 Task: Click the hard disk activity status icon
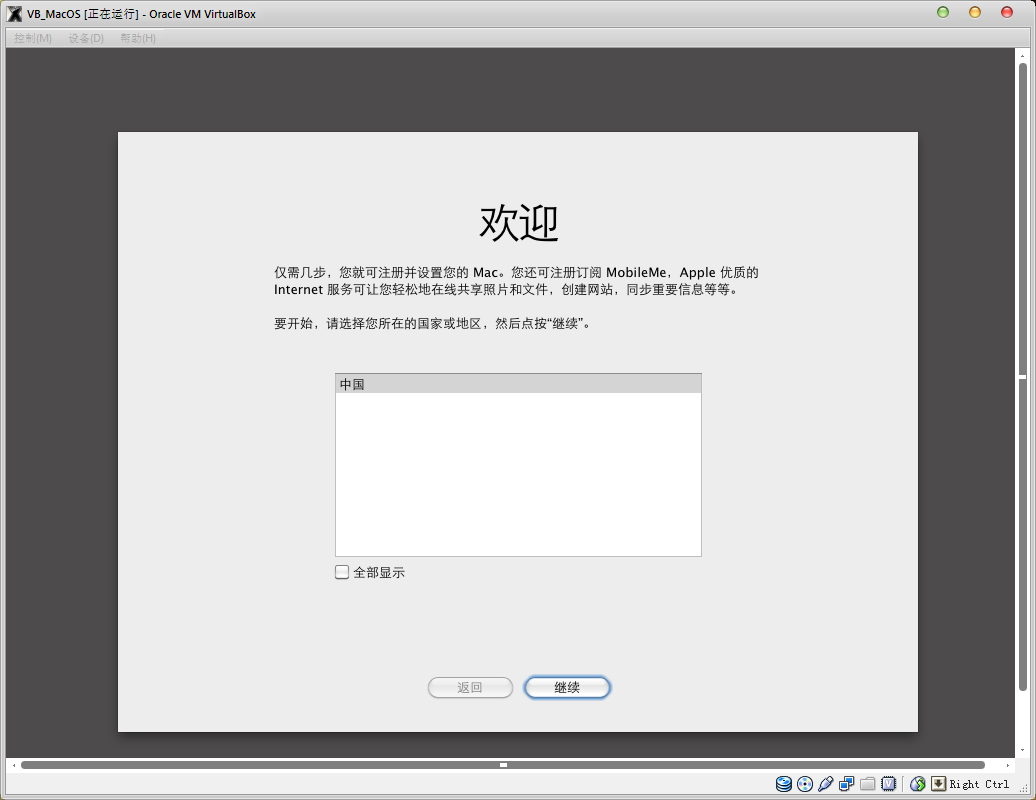(x=784, y=784)
